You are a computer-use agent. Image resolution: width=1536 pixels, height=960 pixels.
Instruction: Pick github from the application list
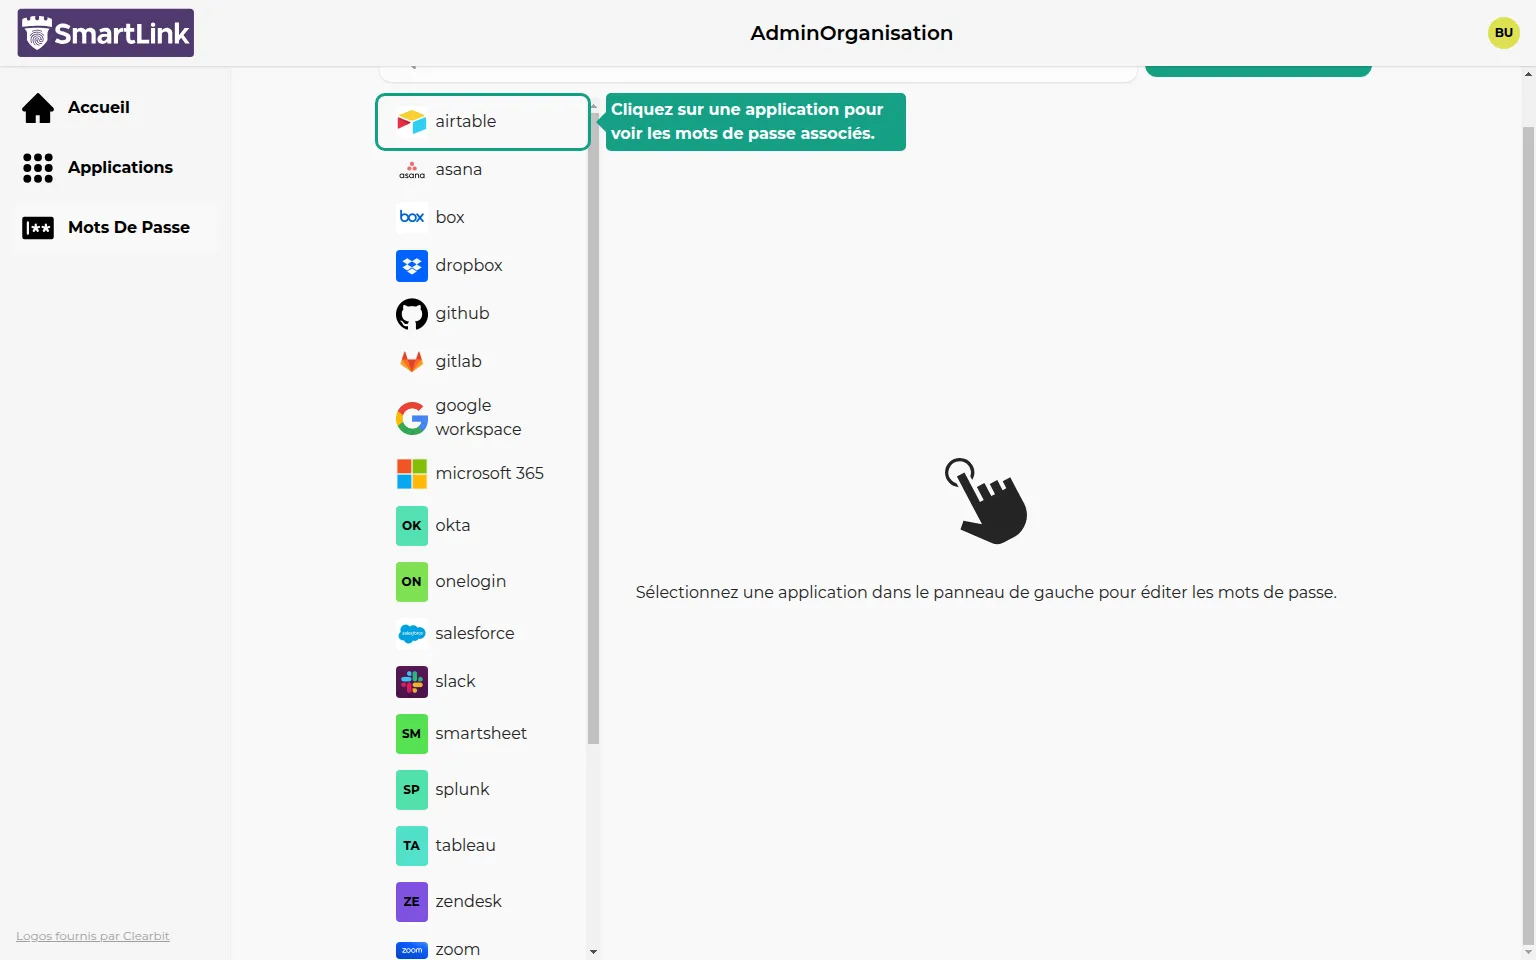[463, 314]
